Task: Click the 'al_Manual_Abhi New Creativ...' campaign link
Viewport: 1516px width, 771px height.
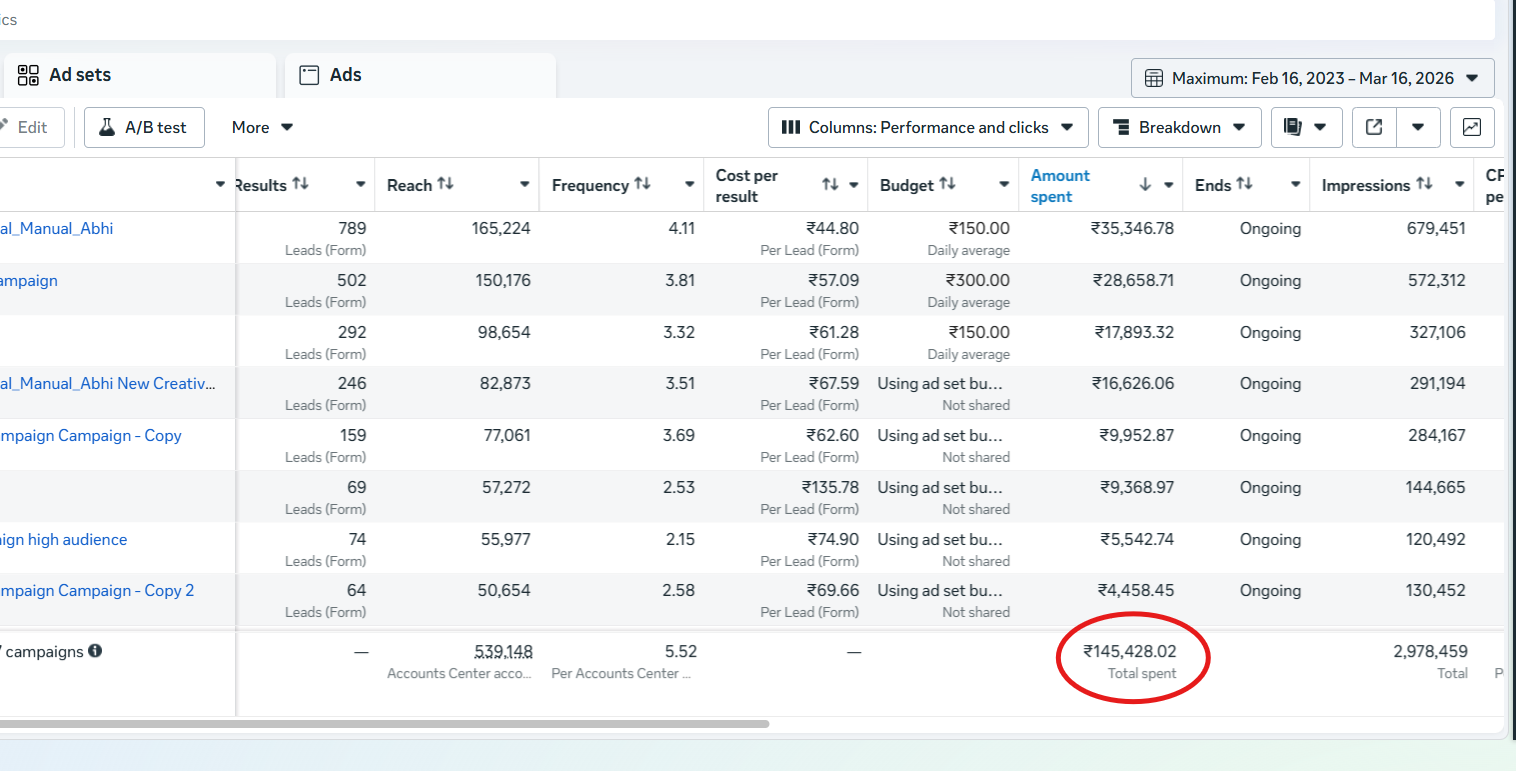Action: click(x=107, y=383)
